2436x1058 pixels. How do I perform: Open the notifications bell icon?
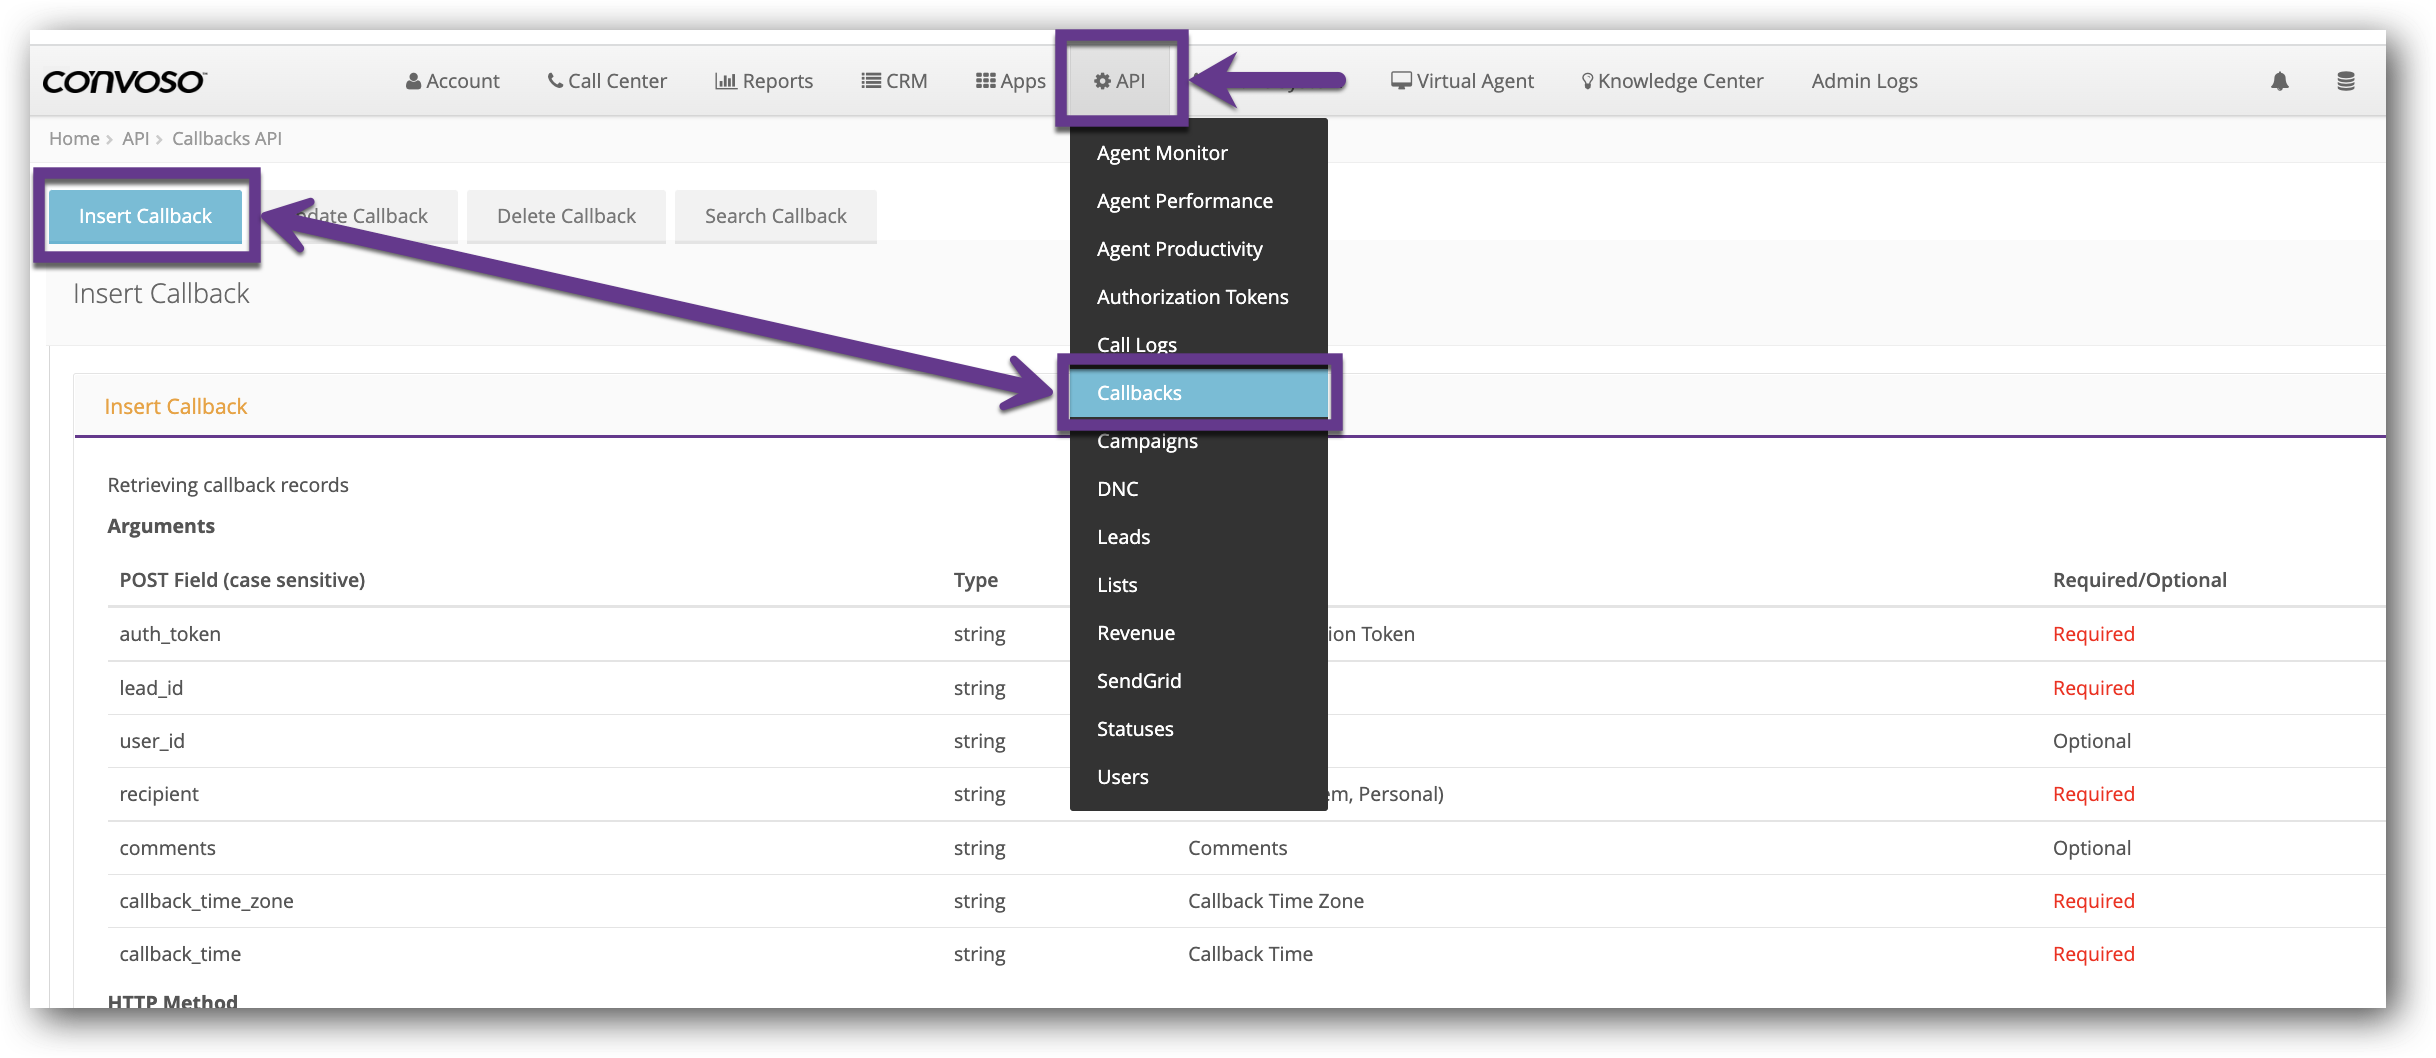[2279, 81]
